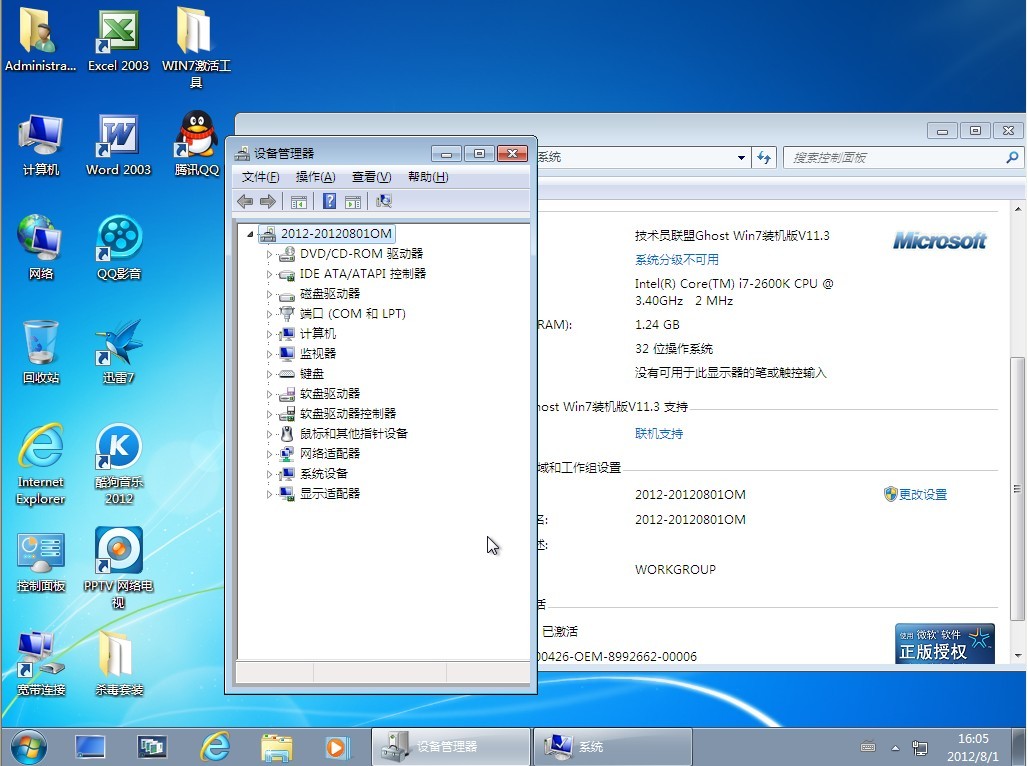Viewport: 1028px width, 766px height.
Task: Open the 回收站 recycle bin
Action: coord(41,352)
